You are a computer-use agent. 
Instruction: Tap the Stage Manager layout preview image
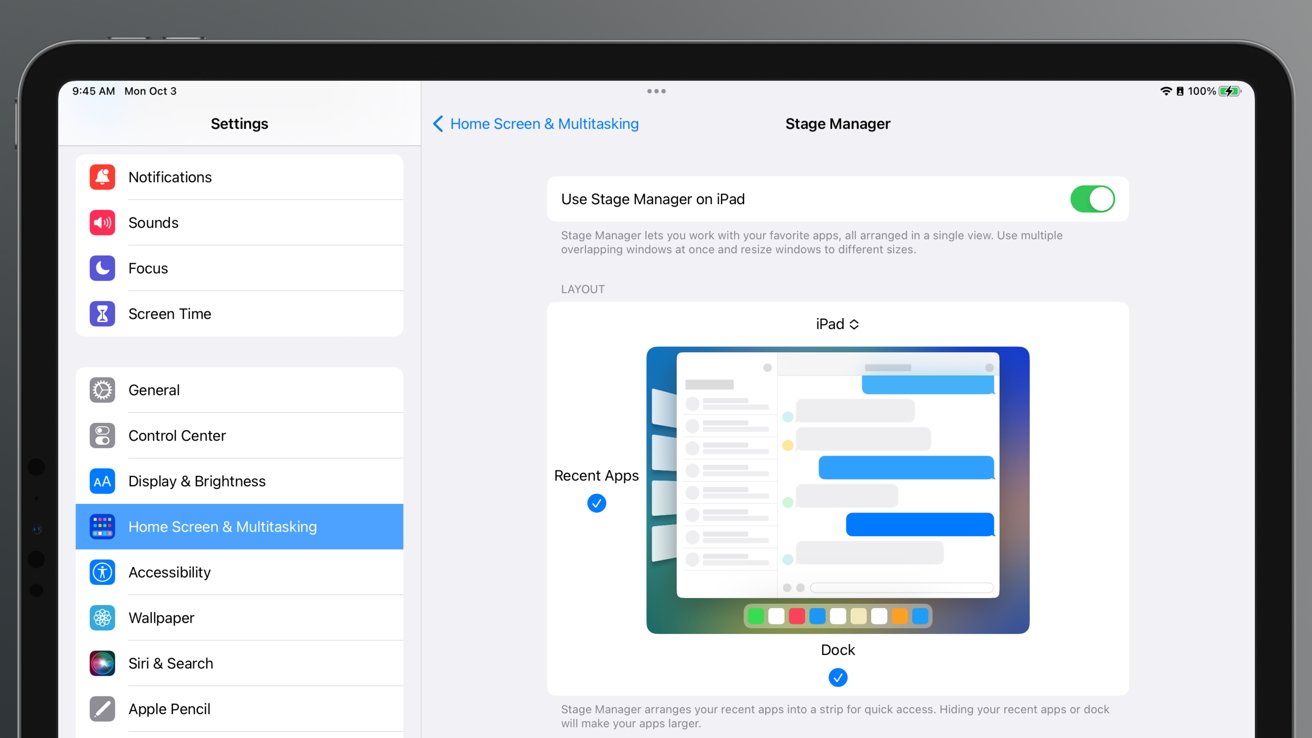pos(838,490)
